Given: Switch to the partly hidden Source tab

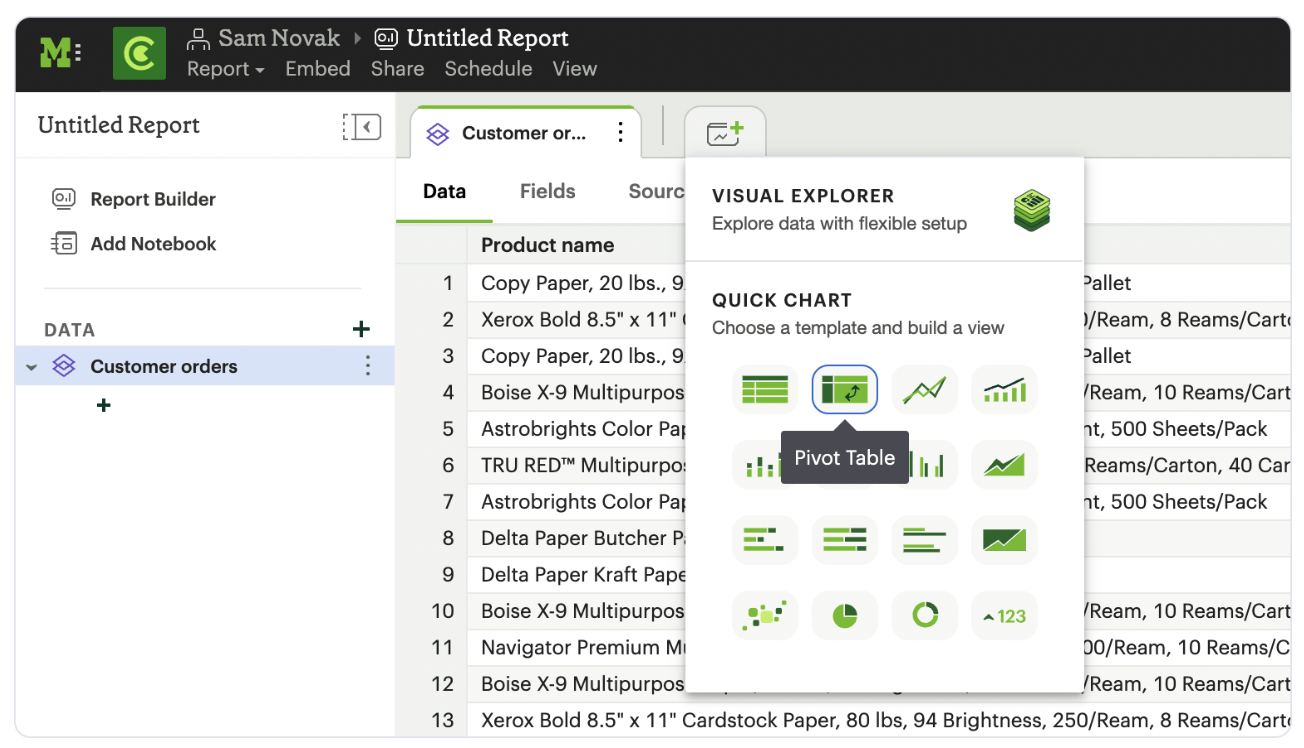Looking at the screenshot, I should point(656,191).
